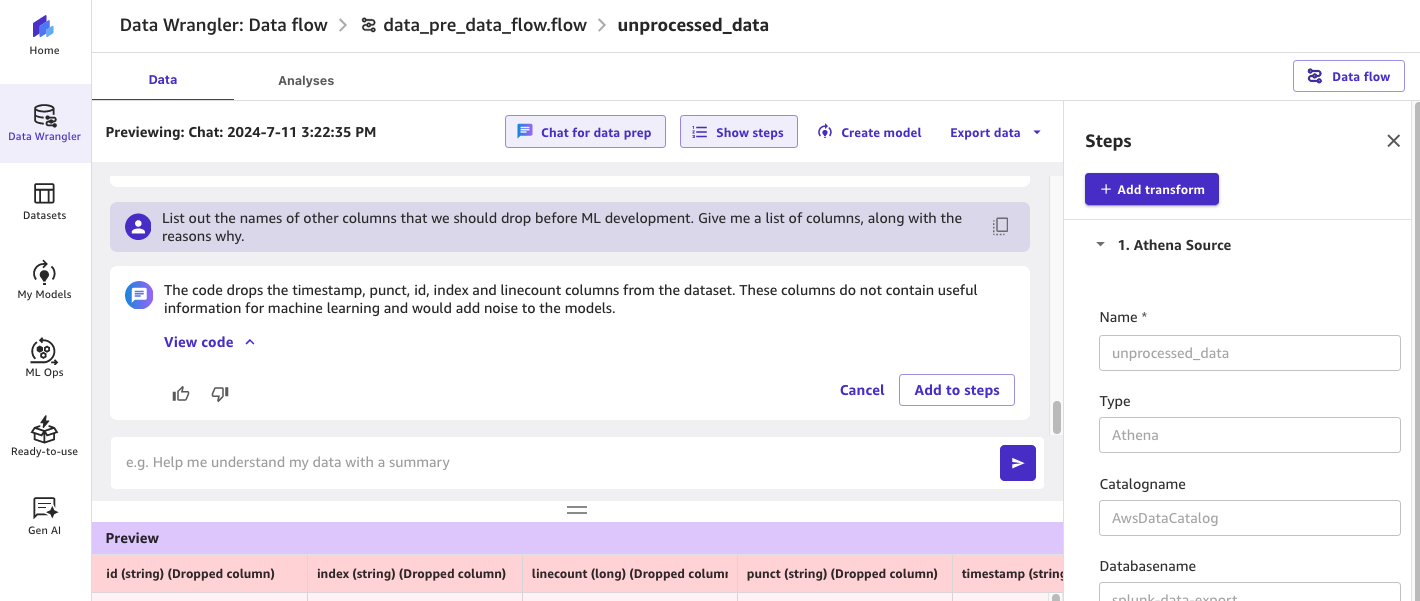Collapse the Athena Source step
The width and height of the screenshot is (1420, 601).
pyautogui.click(x=1099, y=244)
